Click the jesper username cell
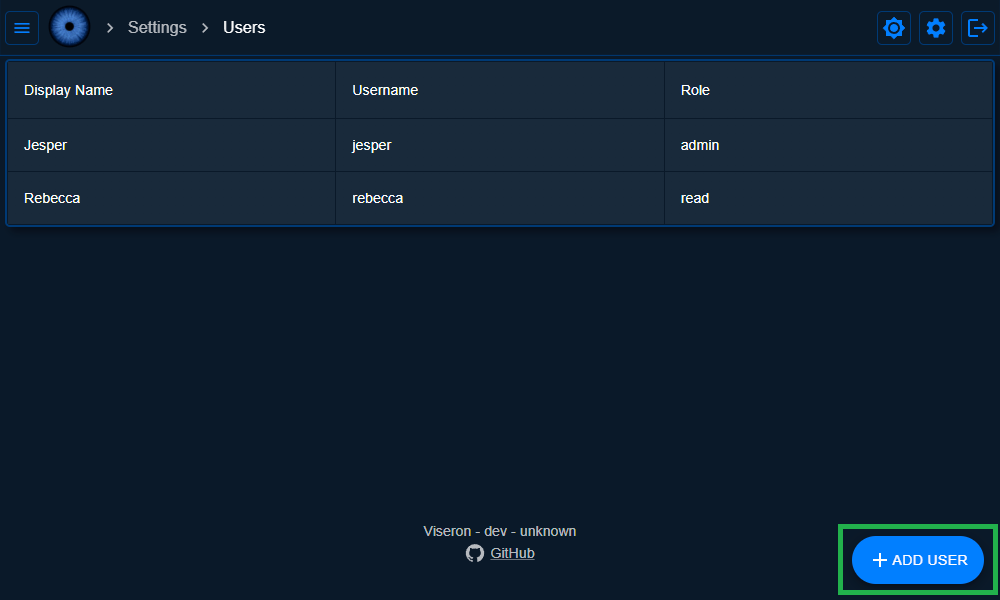 (372, 145)
